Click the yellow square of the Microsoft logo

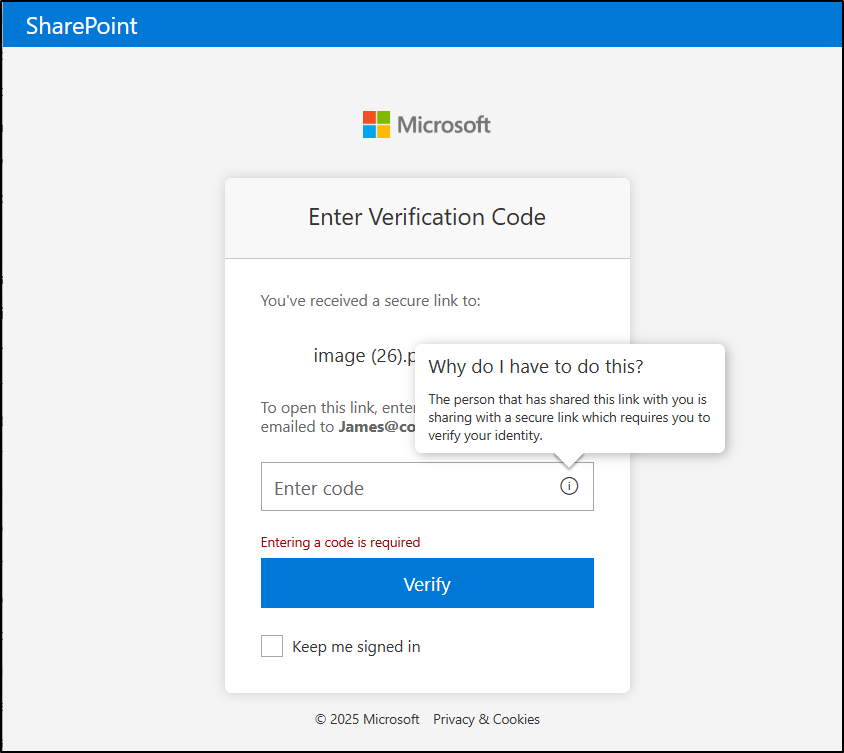385,131
